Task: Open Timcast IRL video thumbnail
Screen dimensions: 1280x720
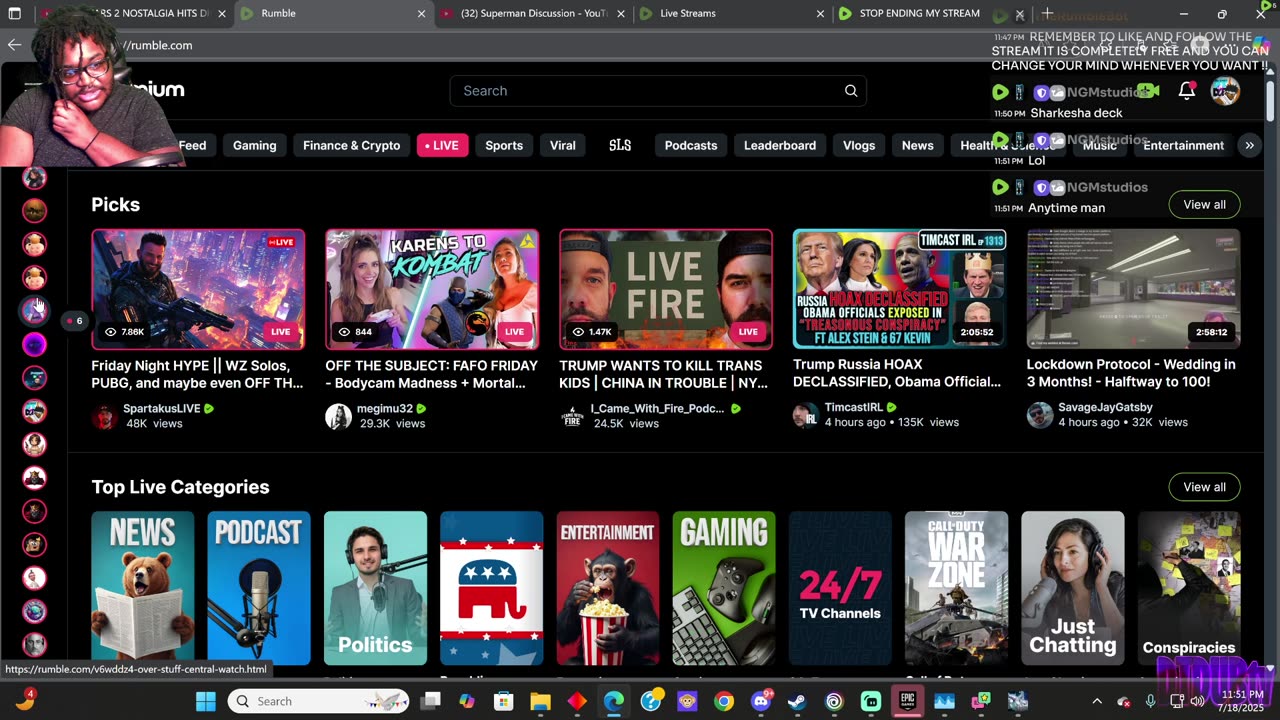Action: [x=900, y=288]
